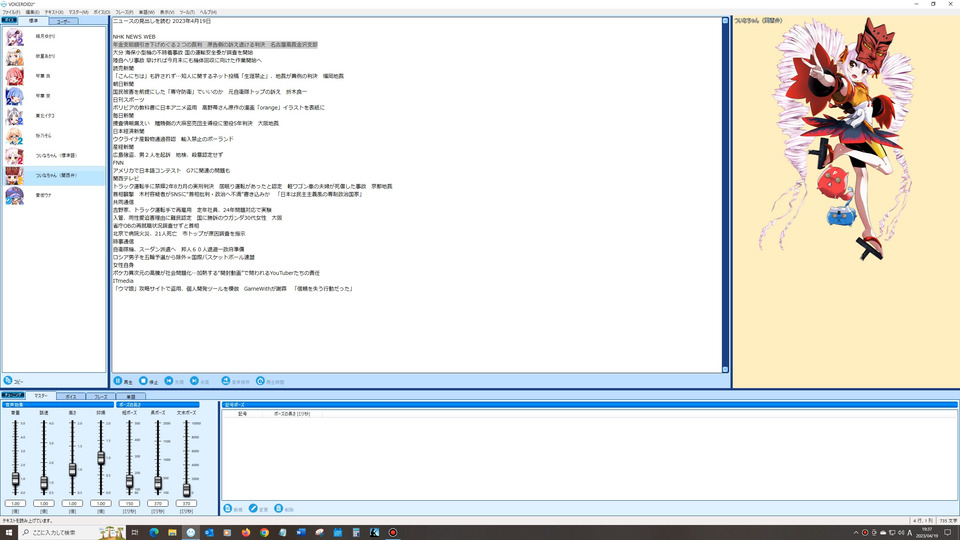Select the 紲星あかり voice avatar
This screenshot has width=960, height=540.
click(15, 56)
